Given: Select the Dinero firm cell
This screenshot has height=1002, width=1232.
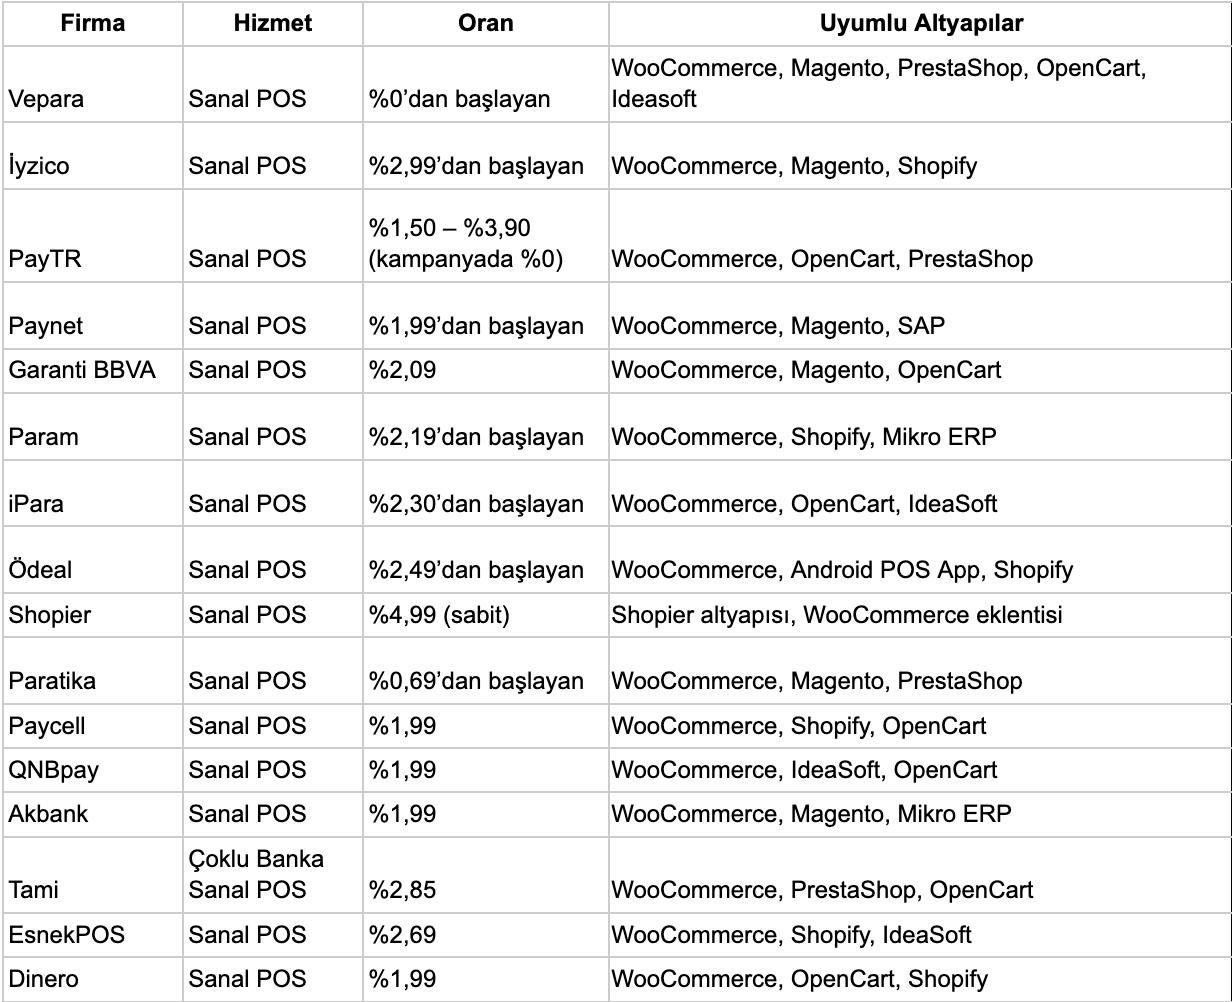Looking at the screenshot, I should point(43,979).
